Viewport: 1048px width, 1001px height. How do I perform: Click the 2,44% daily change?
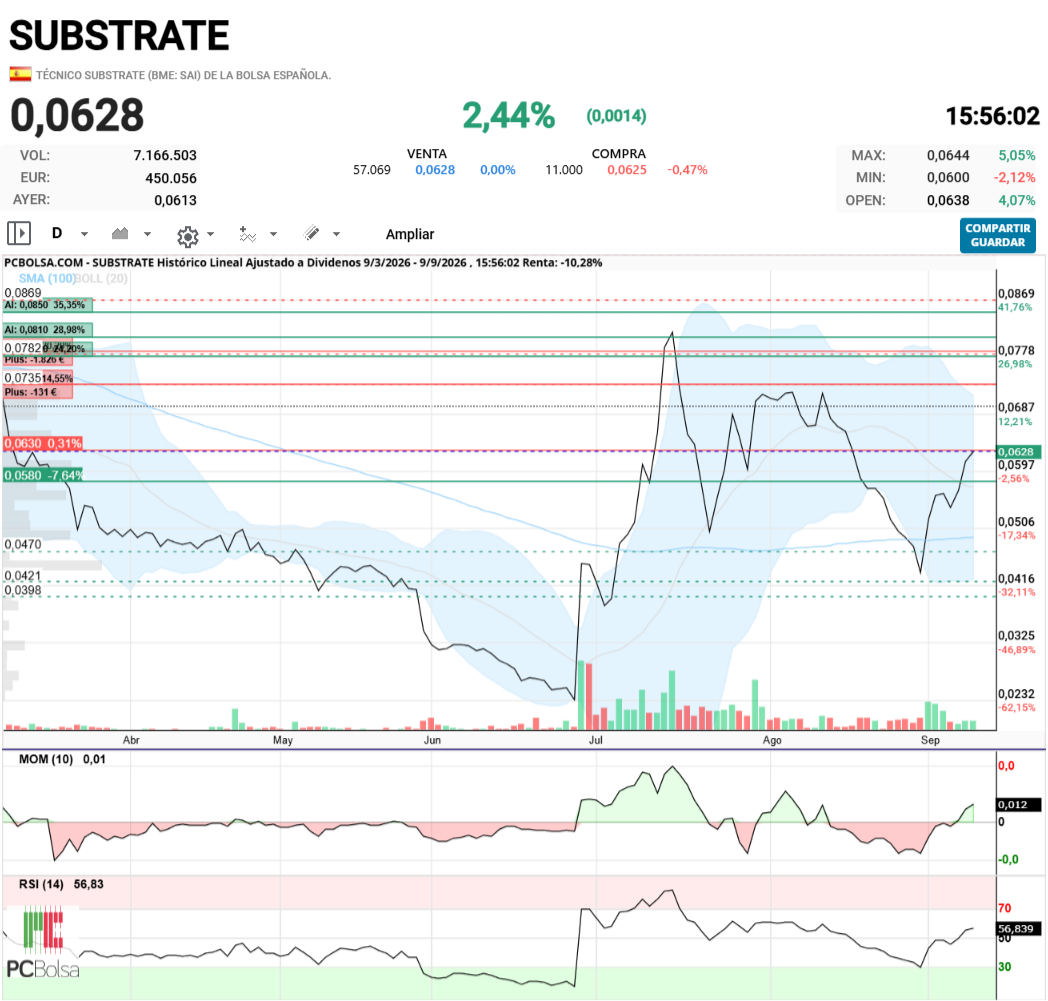[509, 116]
